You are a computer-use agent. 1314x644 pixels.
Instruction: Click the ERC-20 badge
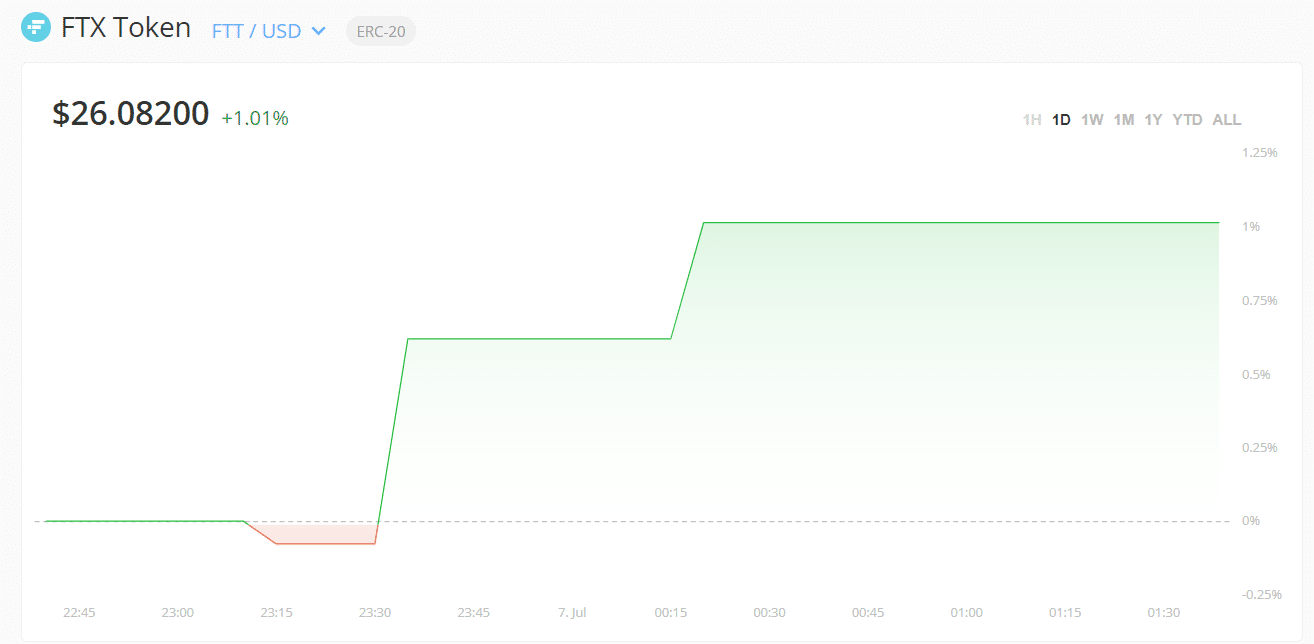(381, 31)
